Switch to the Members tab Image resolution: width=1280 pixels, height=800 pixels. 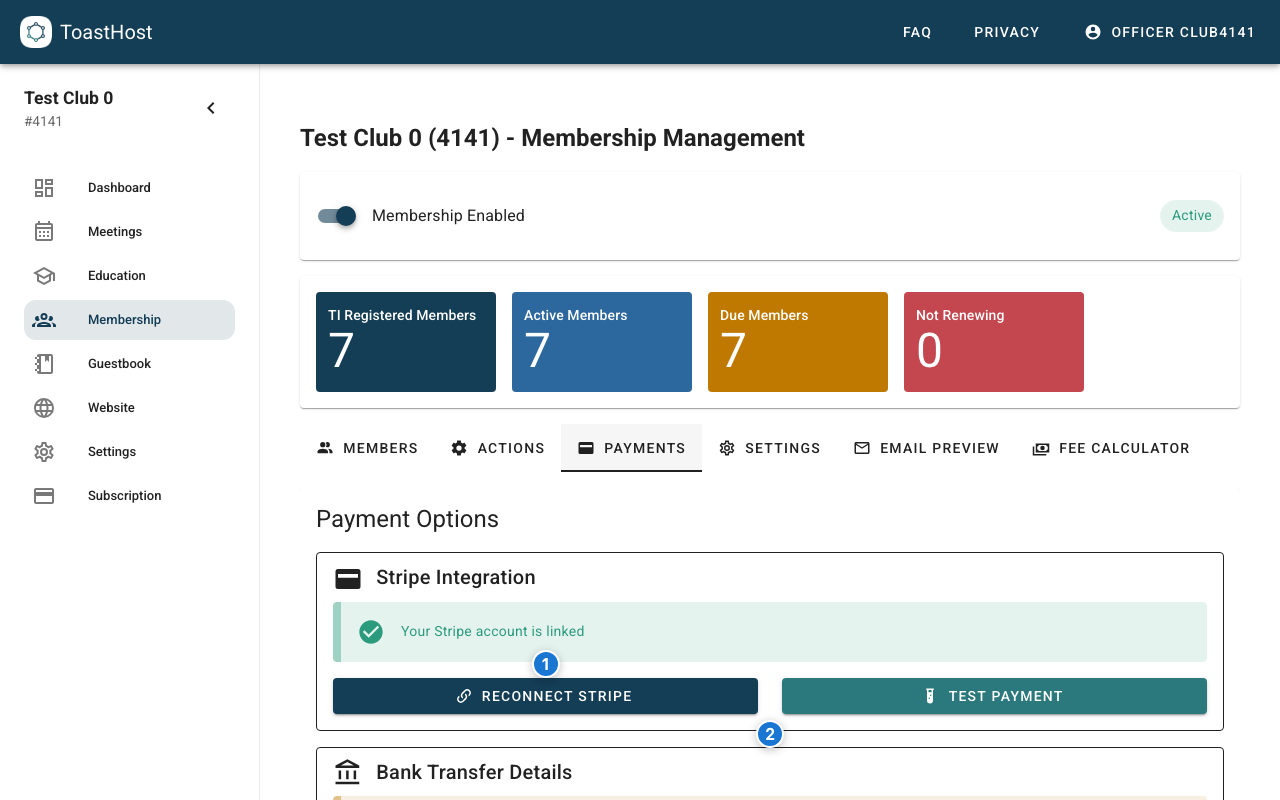366,448
